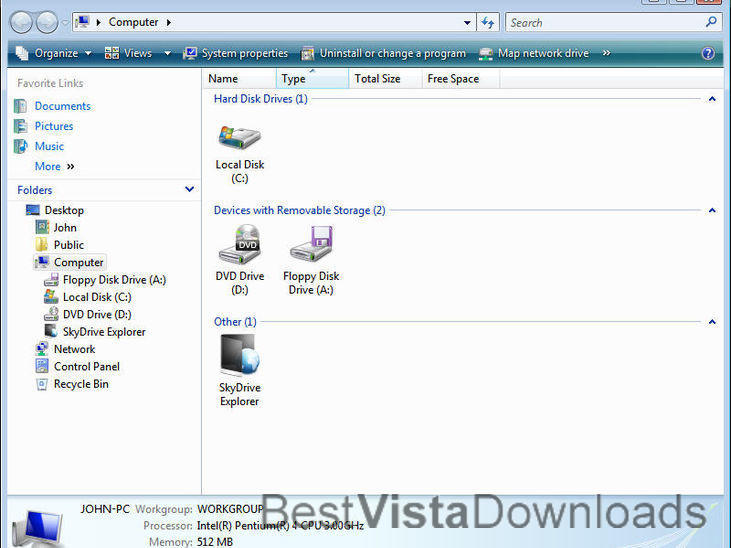Click into the Search input field
Image resolution: width=731 pixels, height=548 pixels.
[x=605, y=22]
